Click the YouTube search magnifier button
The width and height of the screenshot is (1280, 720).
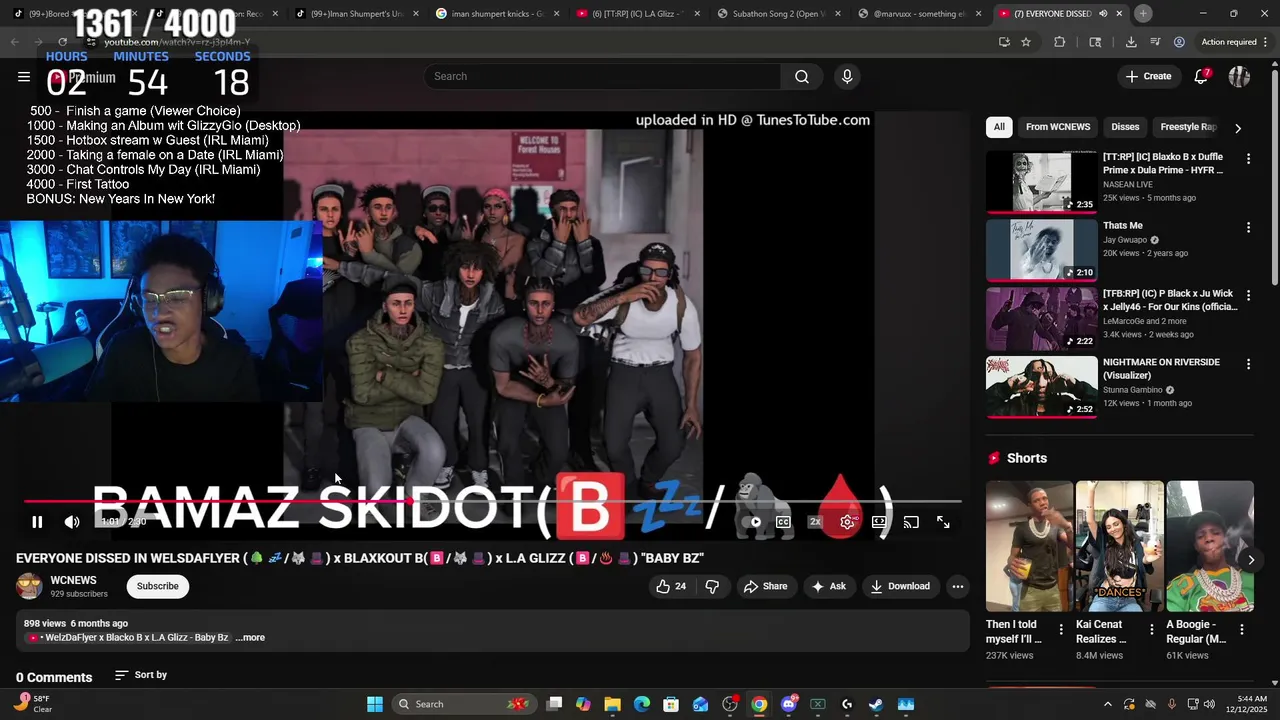[802, 77]
